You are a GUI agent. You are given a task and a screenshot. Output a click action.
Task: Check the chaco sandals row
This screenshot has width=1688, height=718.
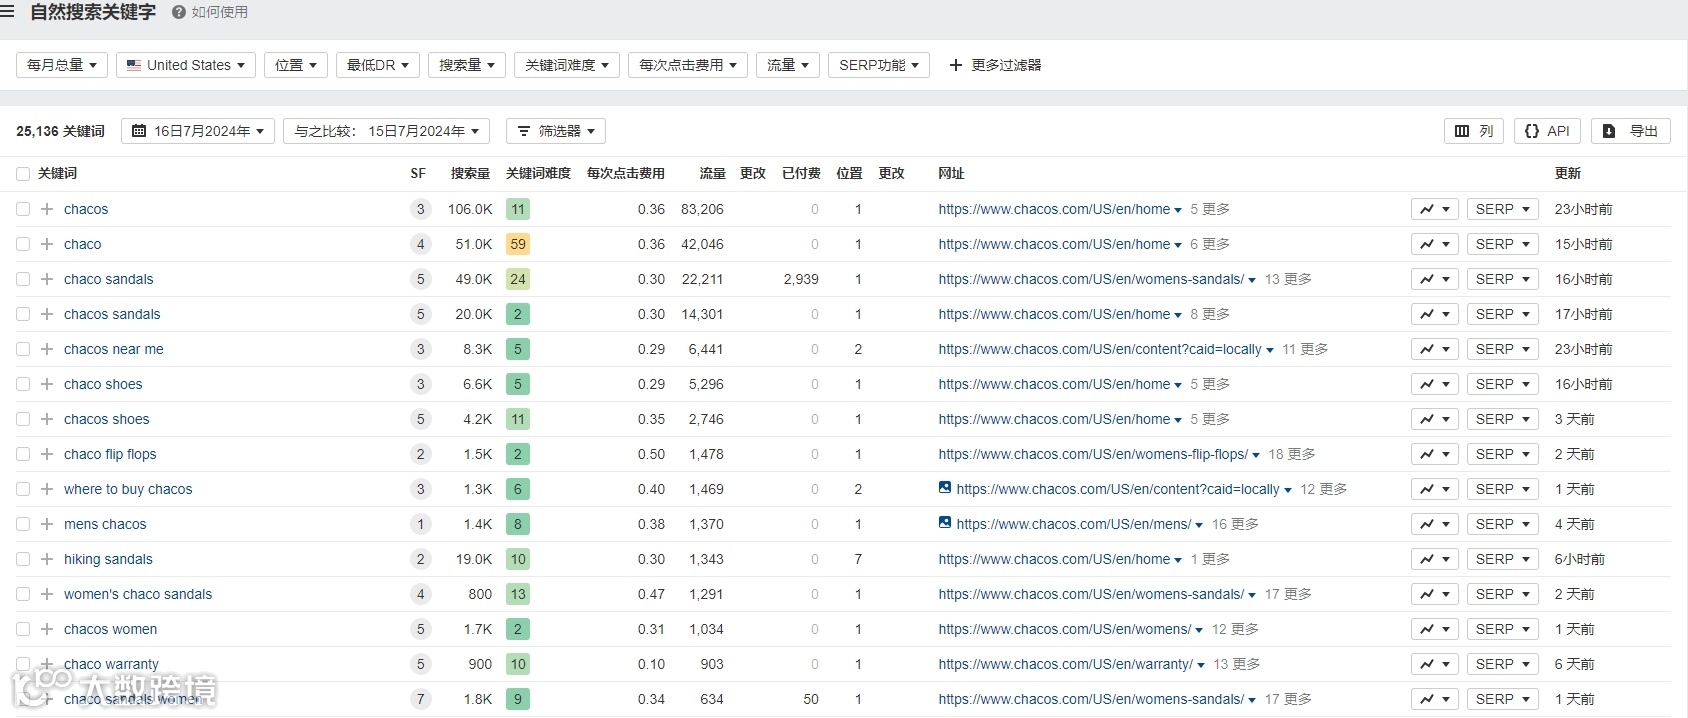click(x=23, y=279)
